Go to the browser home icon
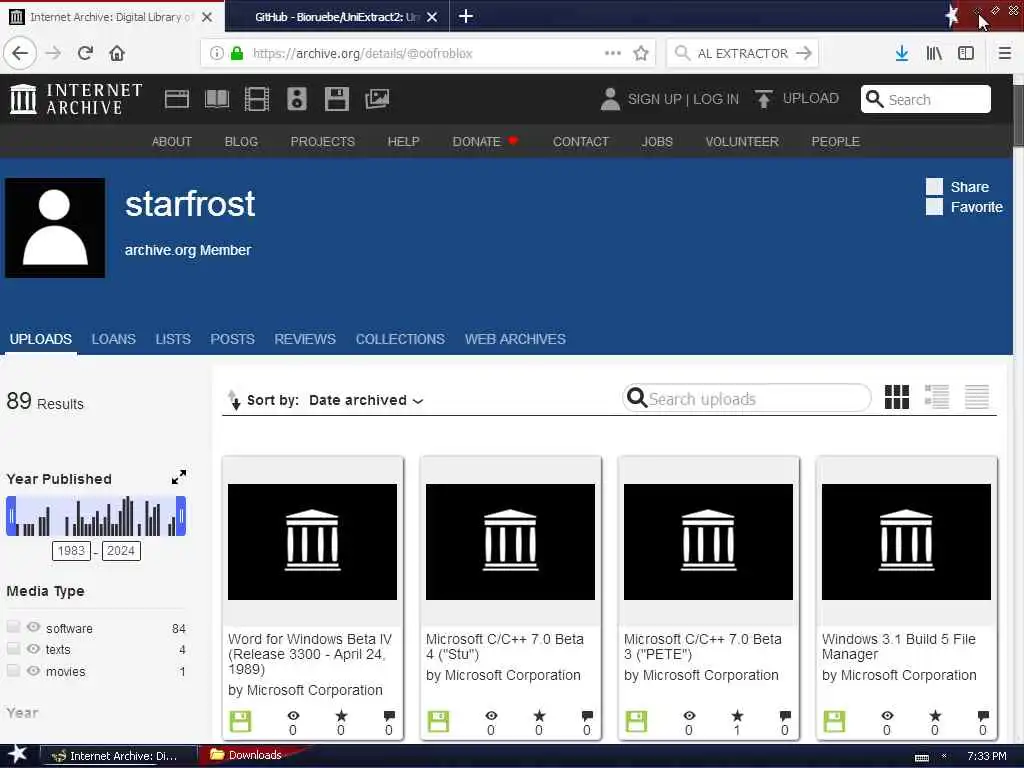 click(x=117, y=53)
